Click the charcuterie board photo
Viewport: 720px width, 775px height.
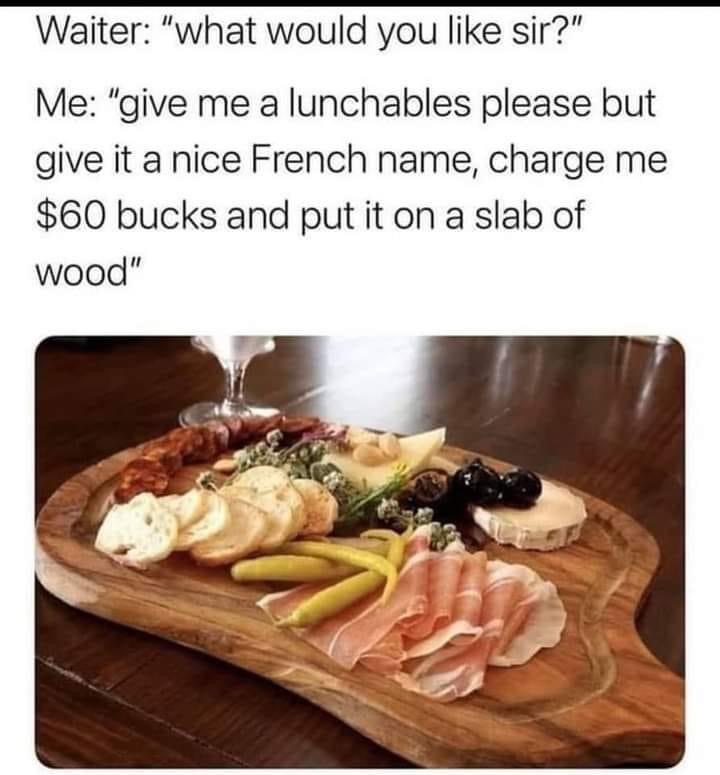pos(360,552)
